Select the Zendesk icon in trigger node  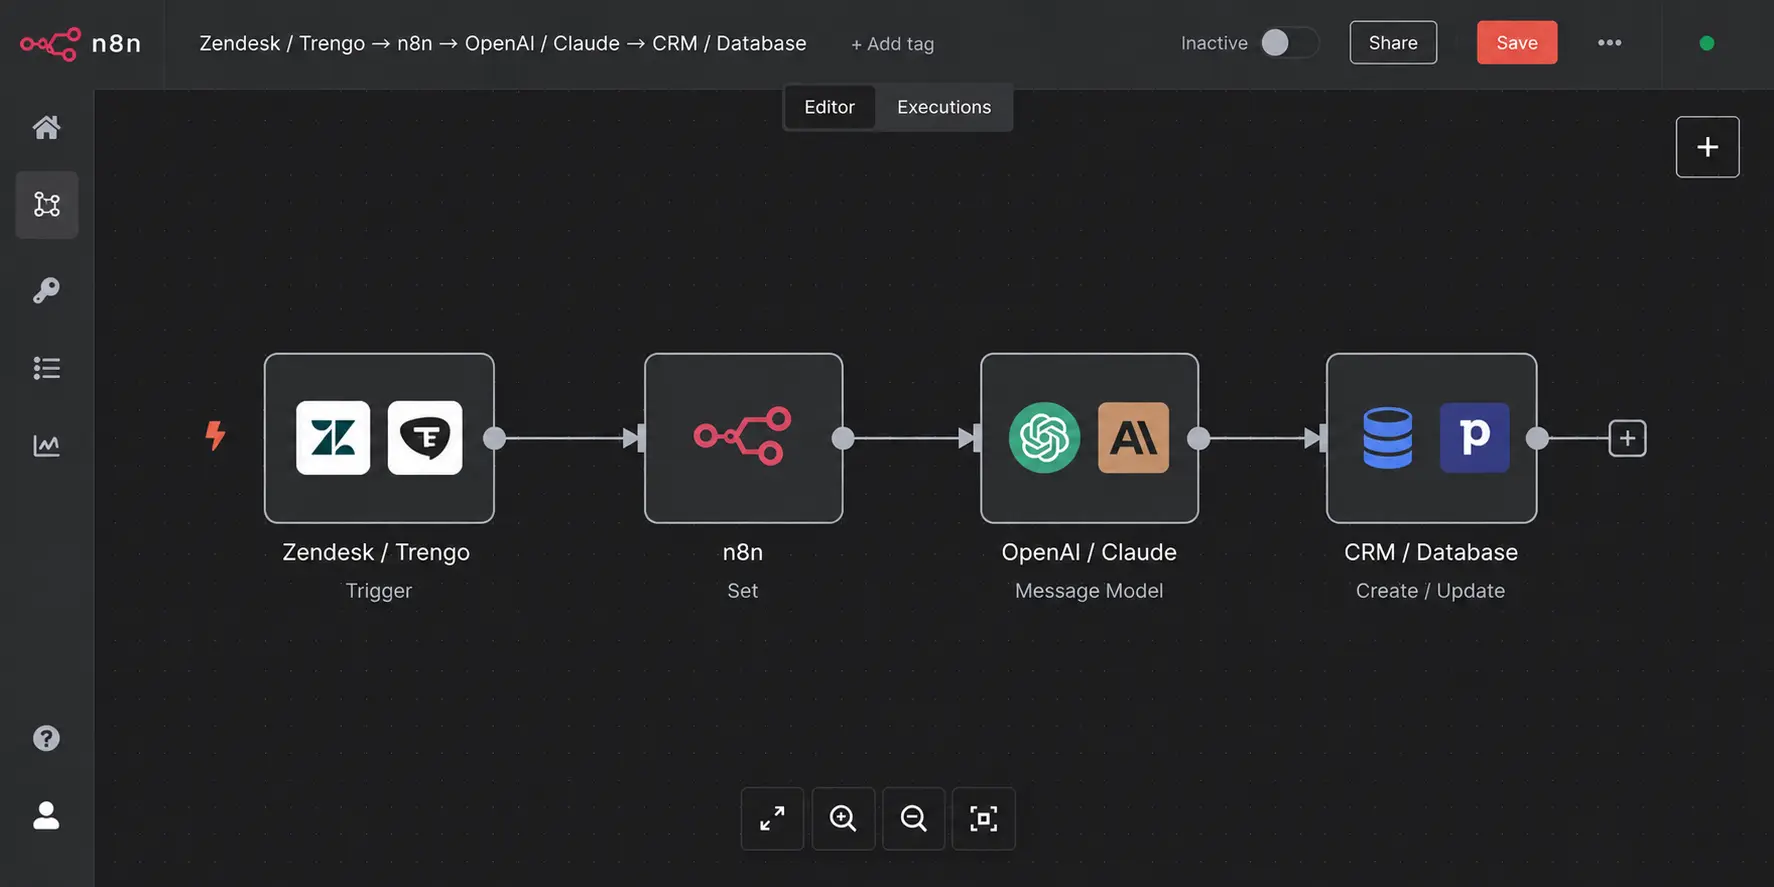tap(333, 438)
